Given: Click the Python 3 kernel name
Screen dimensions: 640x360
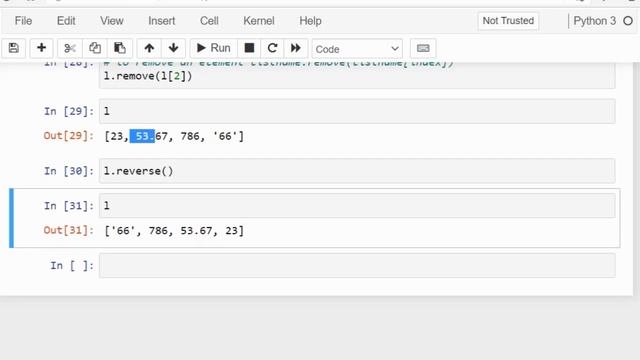Looking at the screenshot, I should tap(594, 21).
